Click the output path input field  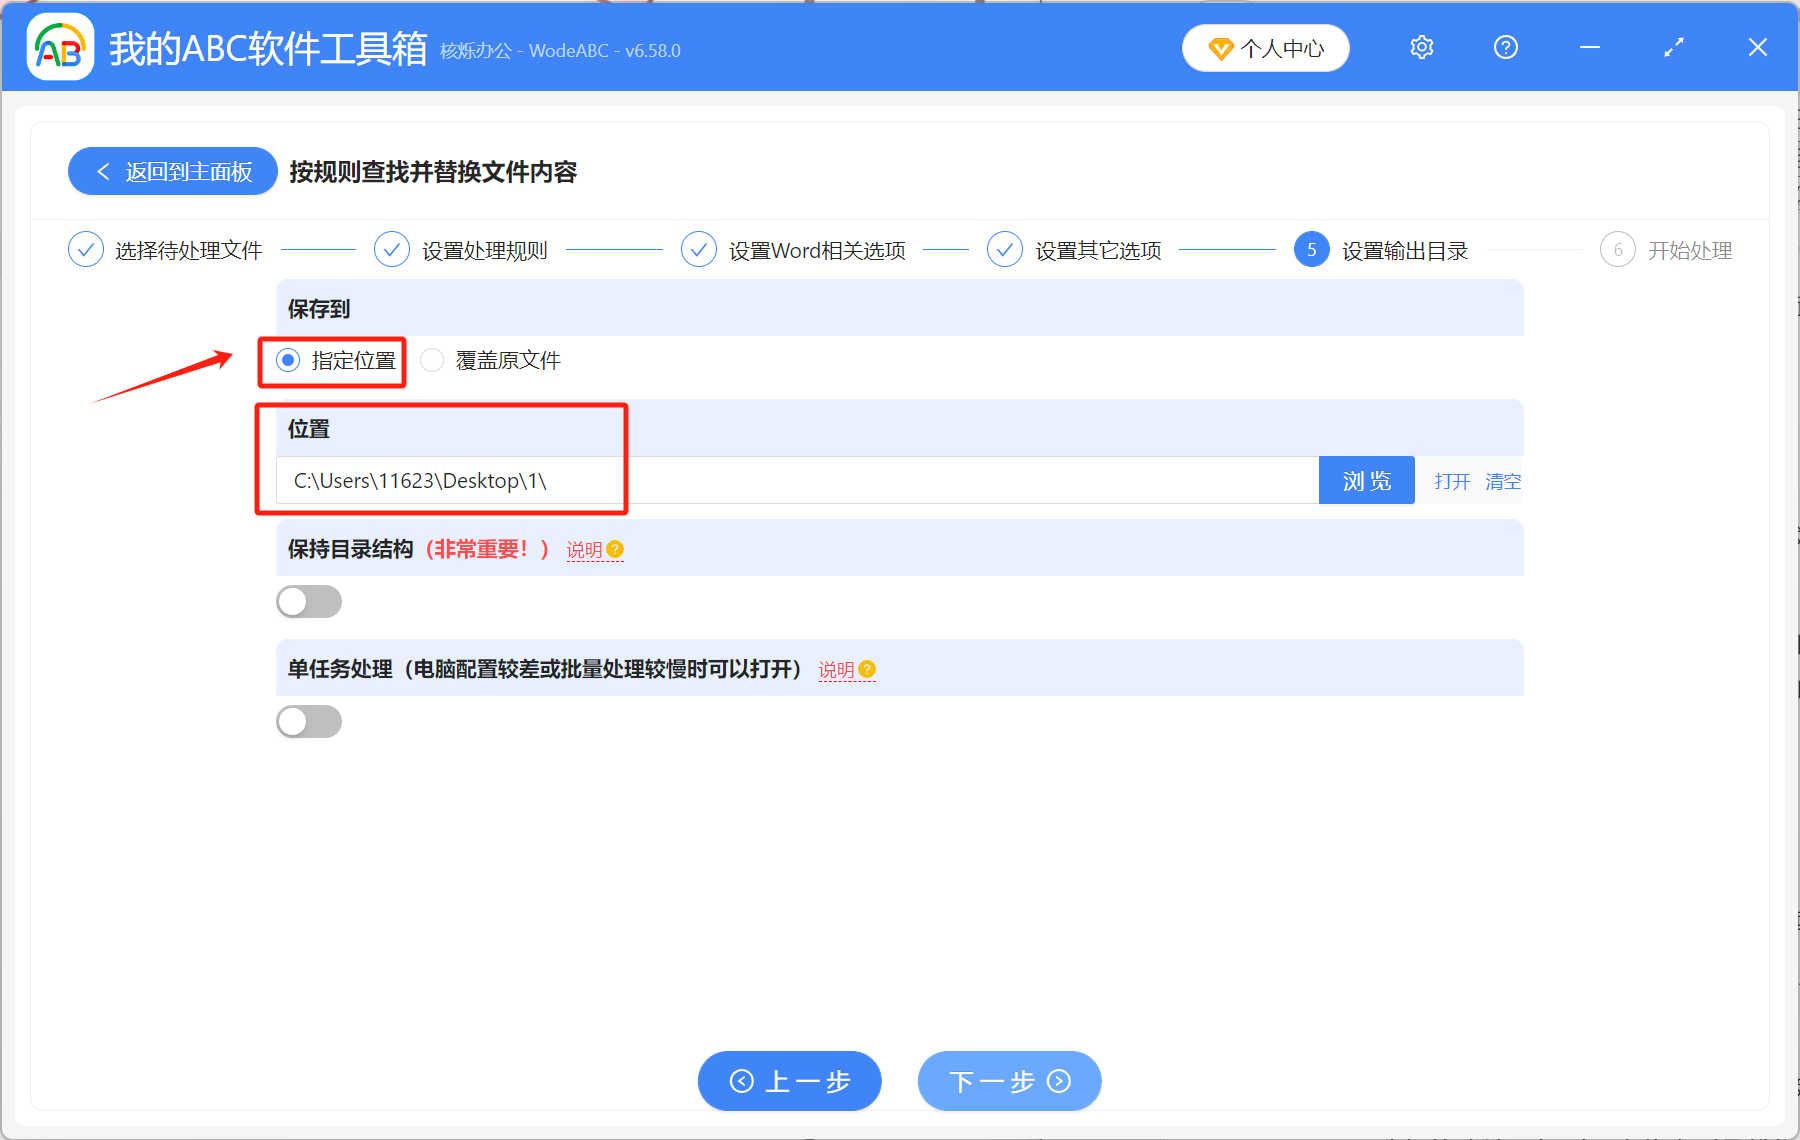point(798,480)
